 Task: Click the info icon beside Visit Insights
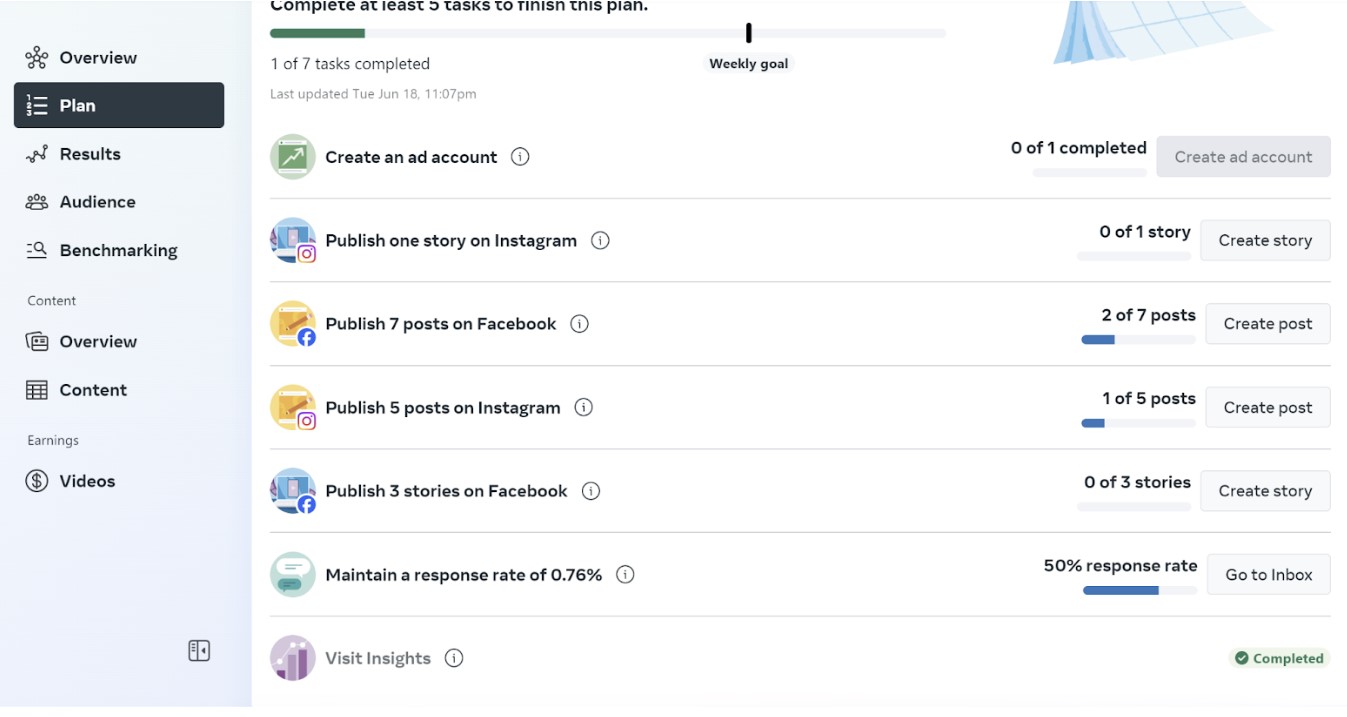tap(454, 658)
